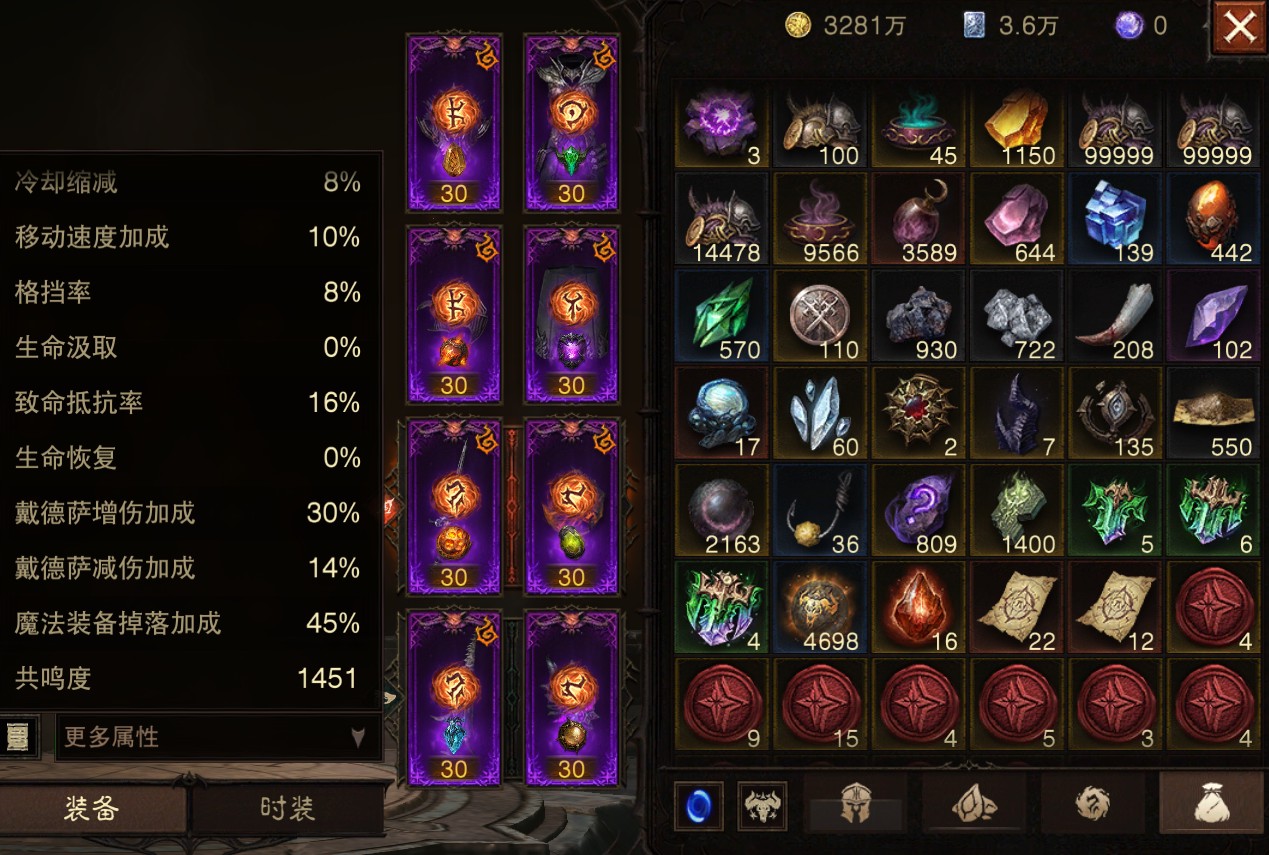Select the blue cube item with 139

coord(1115,221)
